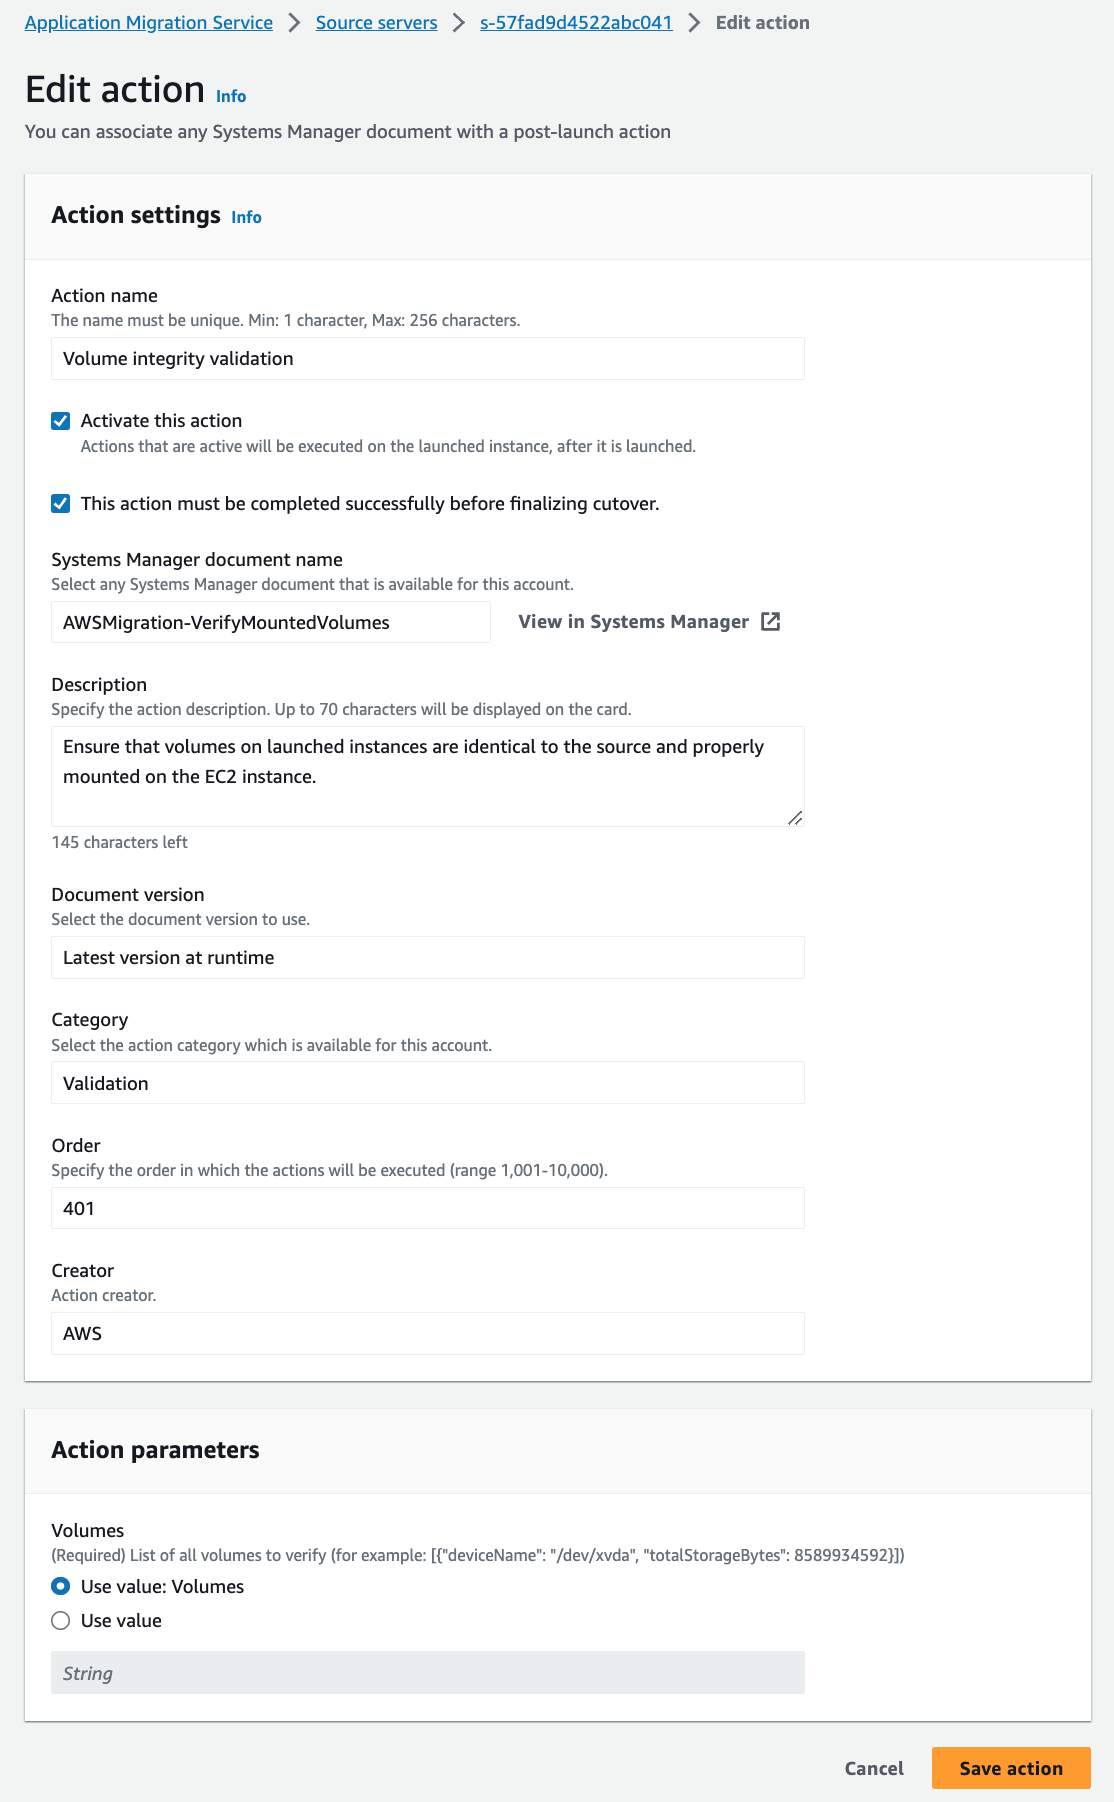This screenshot has width=1114, height=1802.
Task: Navigate to Application Migration Service breadcrumb
Action: [x=148, y=22]
